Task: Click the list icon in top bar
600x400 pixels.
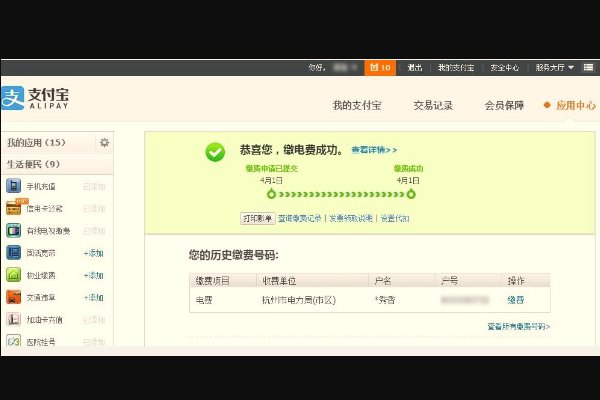Action: (588, 68)
